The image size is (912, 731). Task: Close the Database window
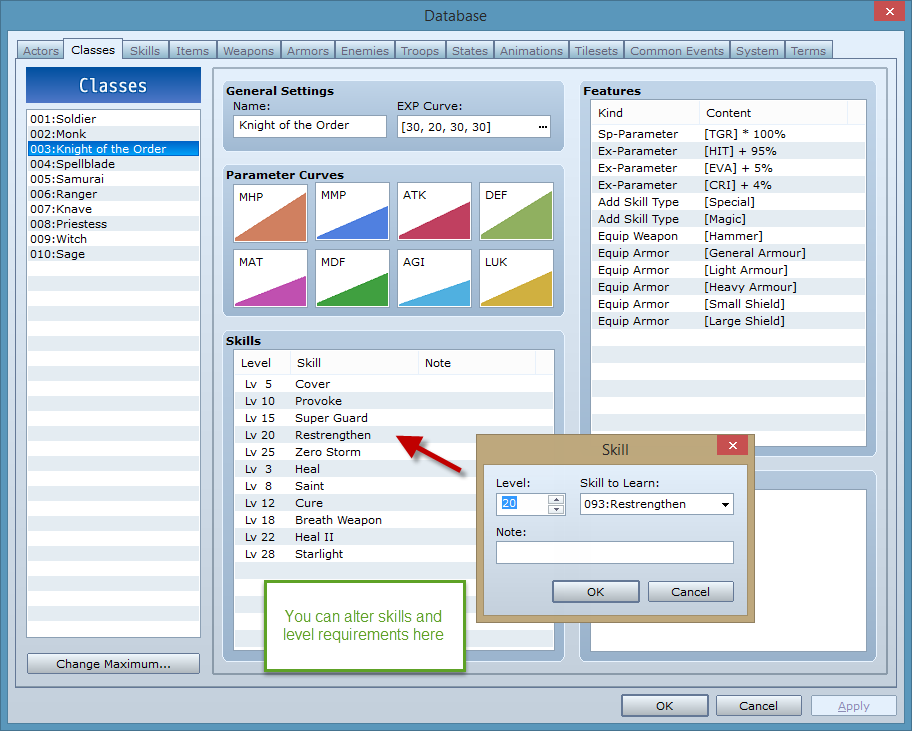tap(890, 11)
